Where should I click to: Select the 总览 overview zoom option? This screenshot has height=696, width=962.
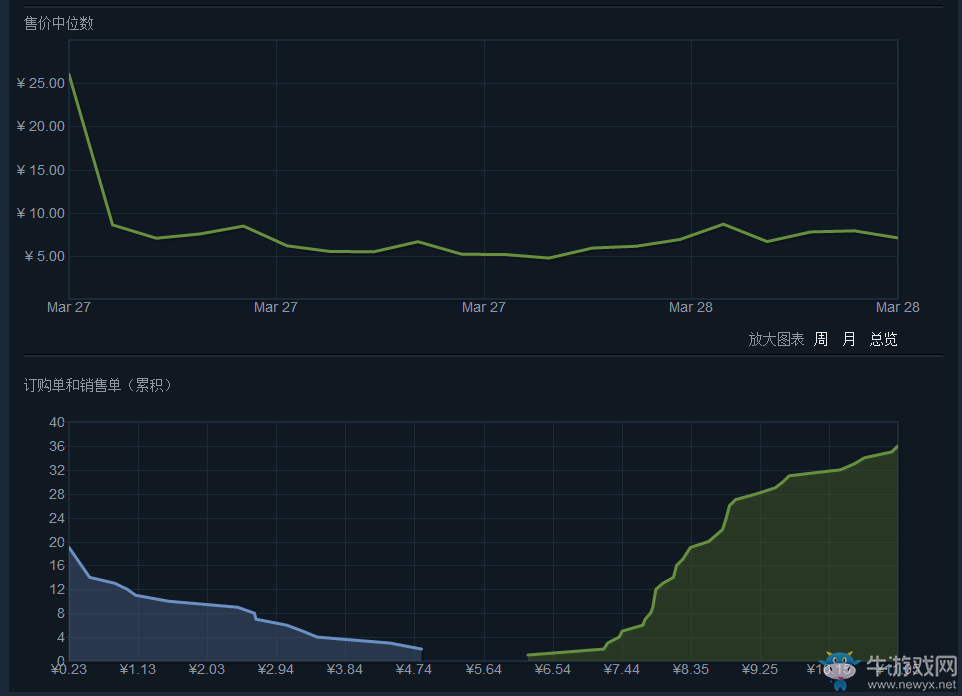883,339
